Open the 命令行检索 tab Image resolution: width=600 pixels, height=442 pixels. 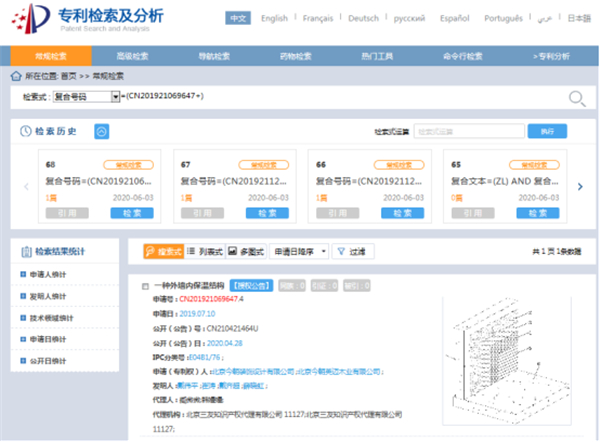click(463, 56)
